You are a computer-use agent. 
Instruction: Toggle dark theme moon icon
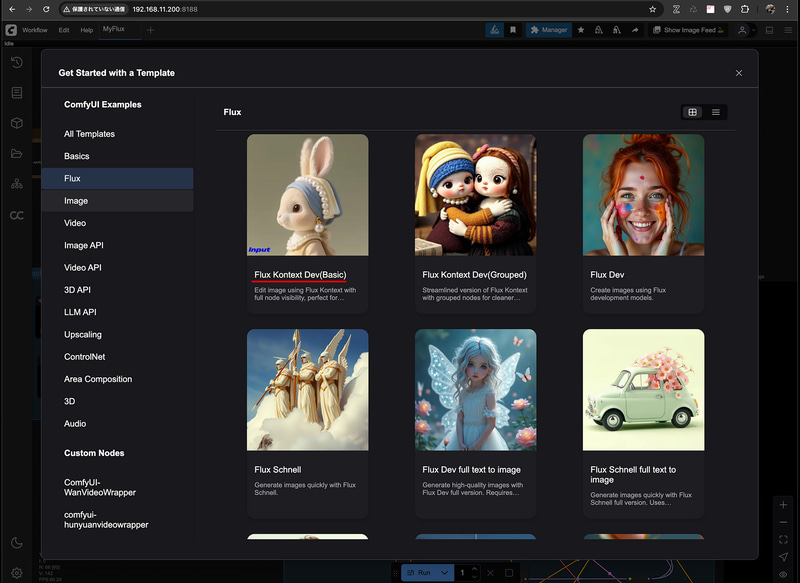click(x=17, y=543)
